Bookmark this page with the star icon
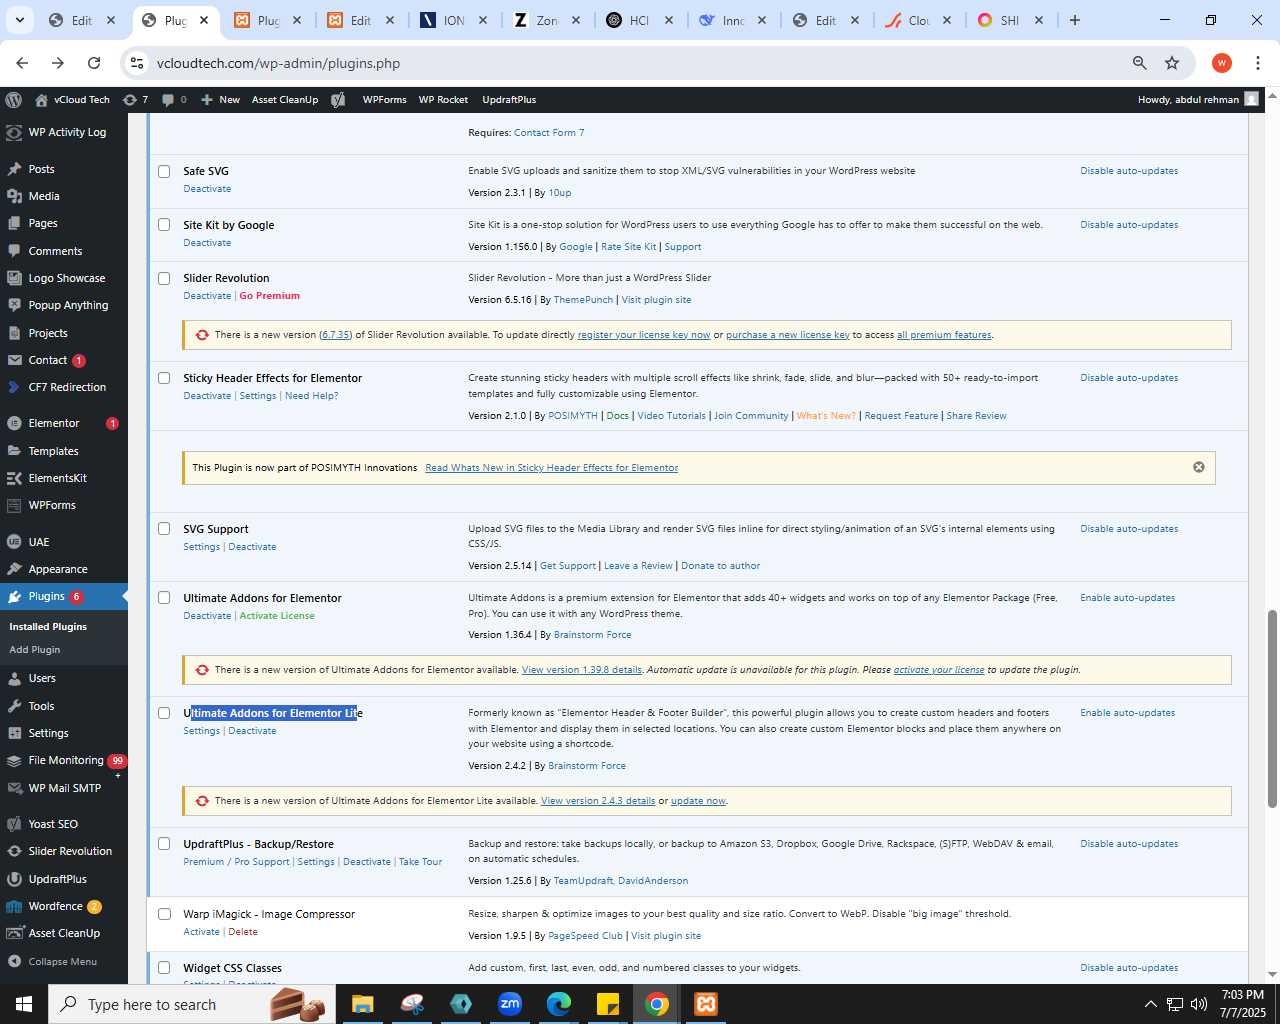 point(1172,63)
